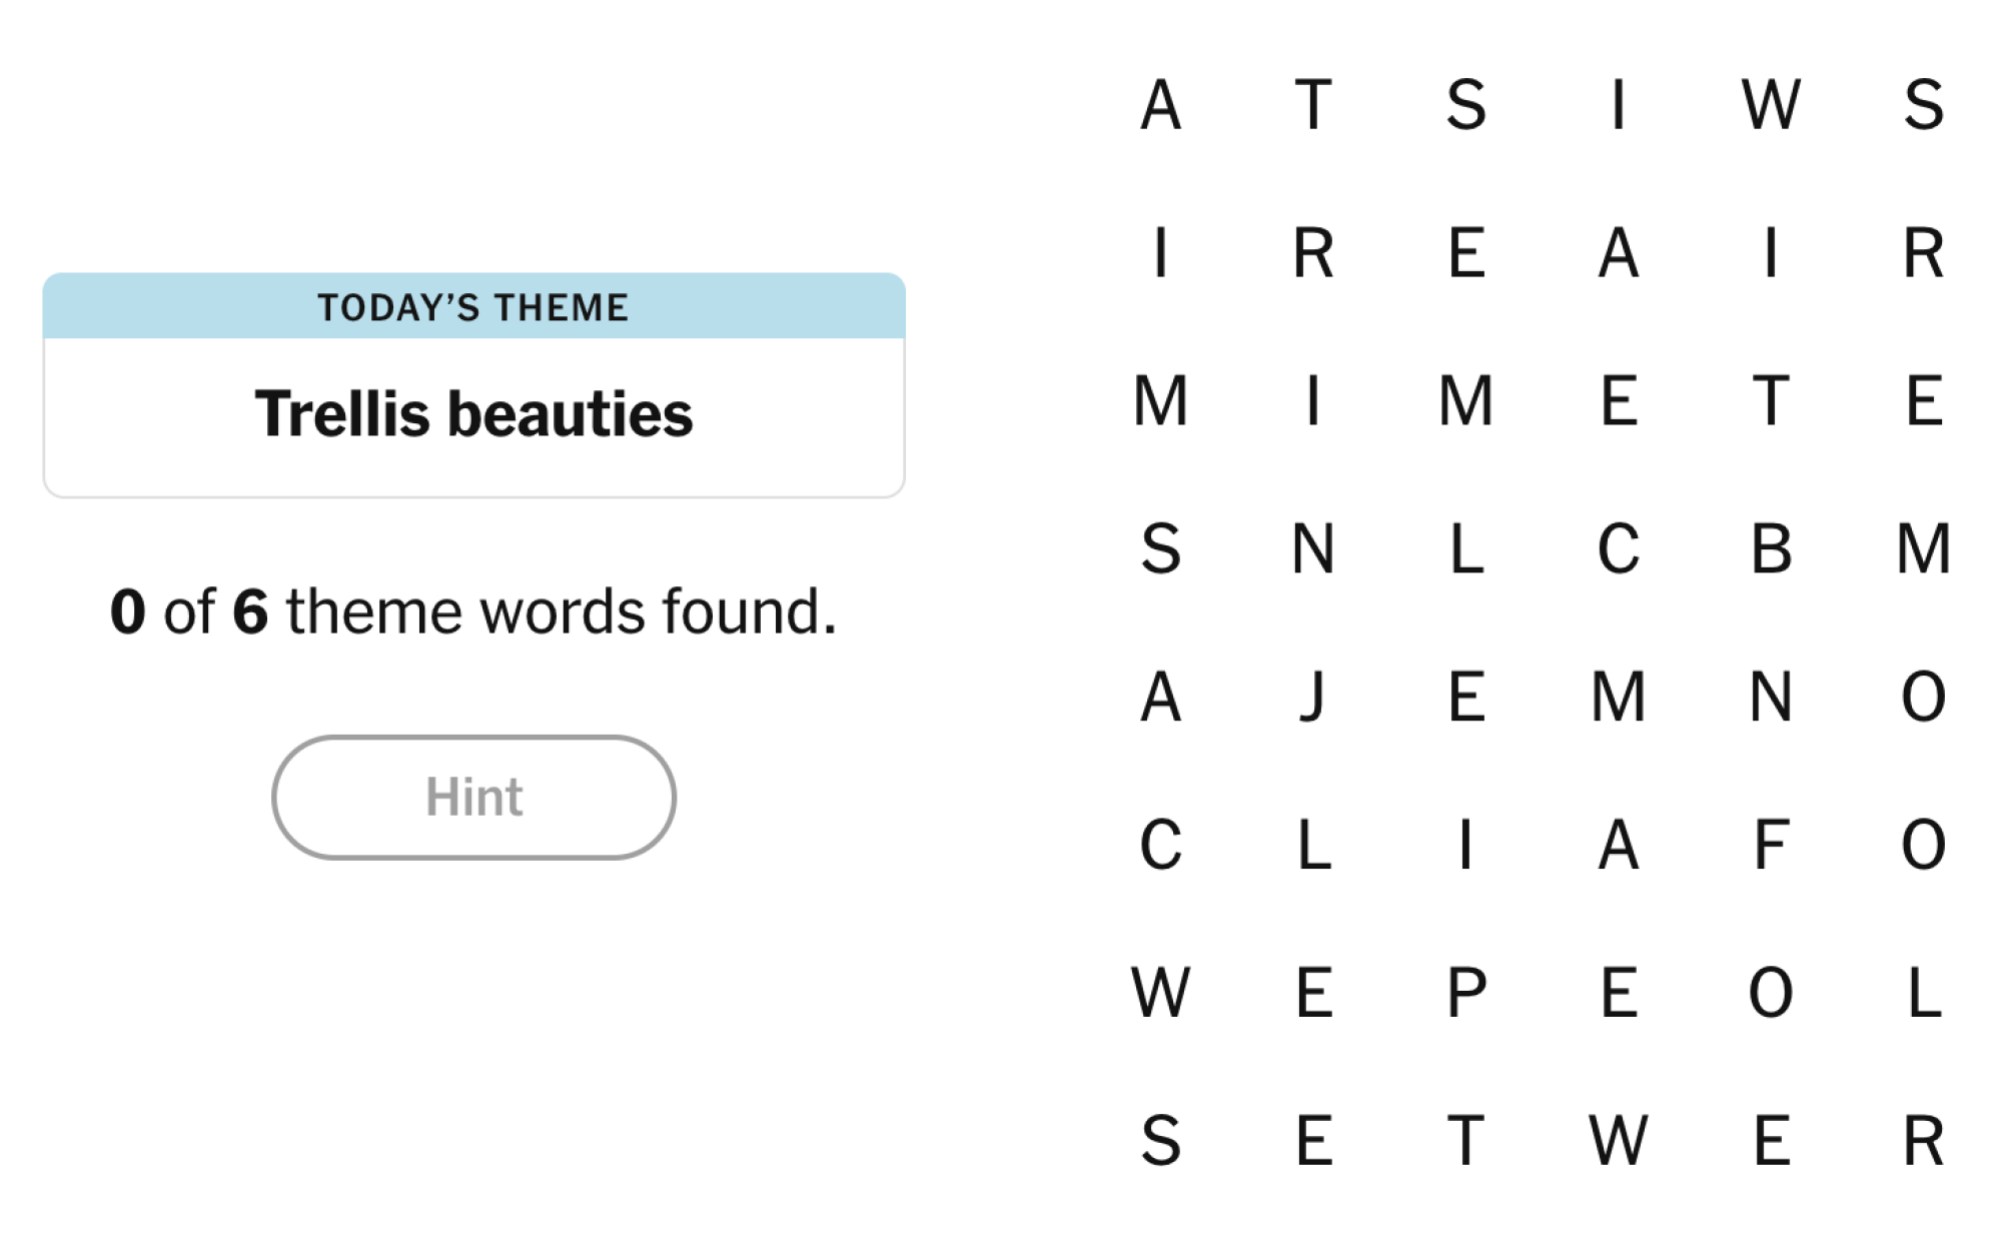Click the letter L in the sixth row
This screenshot has height=1236, width=2000.
[1315, 845]
